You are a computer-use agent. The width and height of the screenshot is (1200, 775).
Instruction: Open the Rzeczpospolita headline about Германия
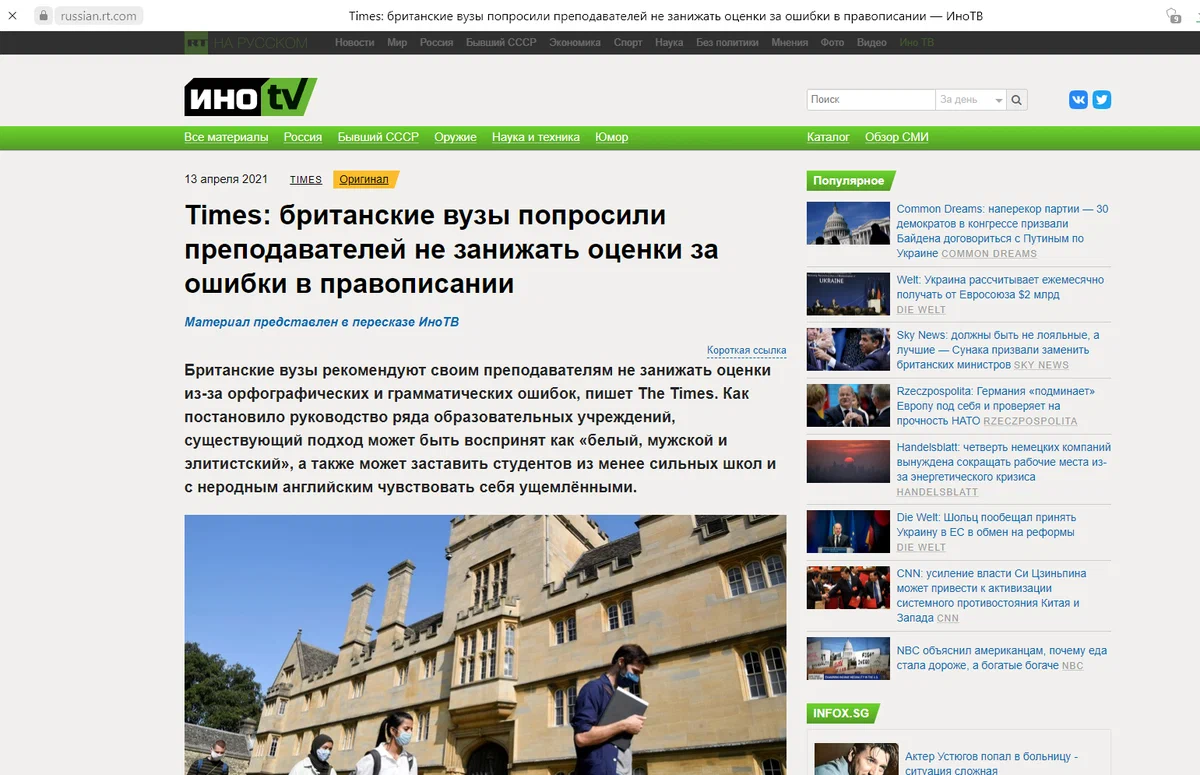click(996, 406)
